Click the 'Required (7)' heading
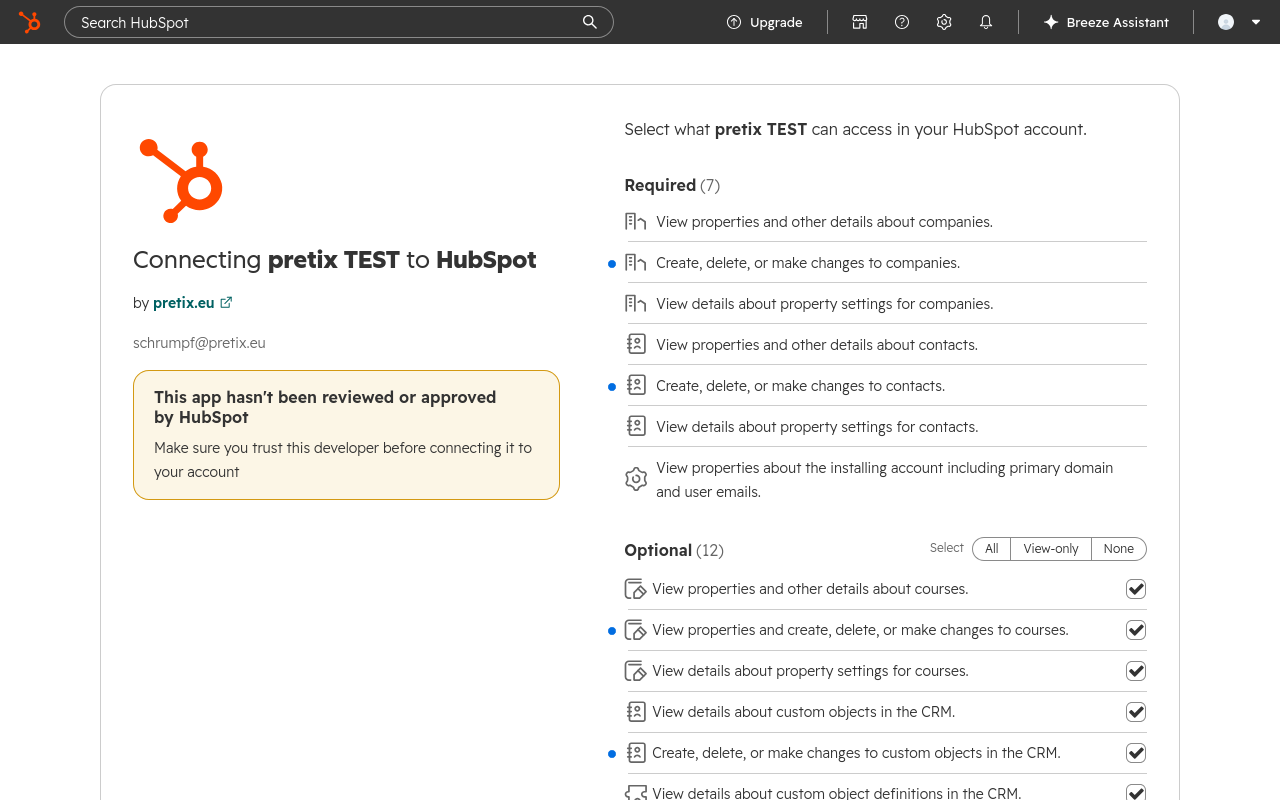1280x800 pixels. 672,185
